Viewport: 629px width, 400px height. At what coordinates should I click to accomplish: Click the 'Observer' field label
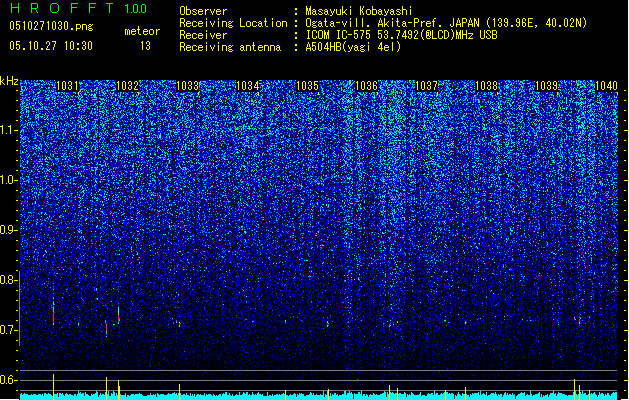[x=203, y=11]
